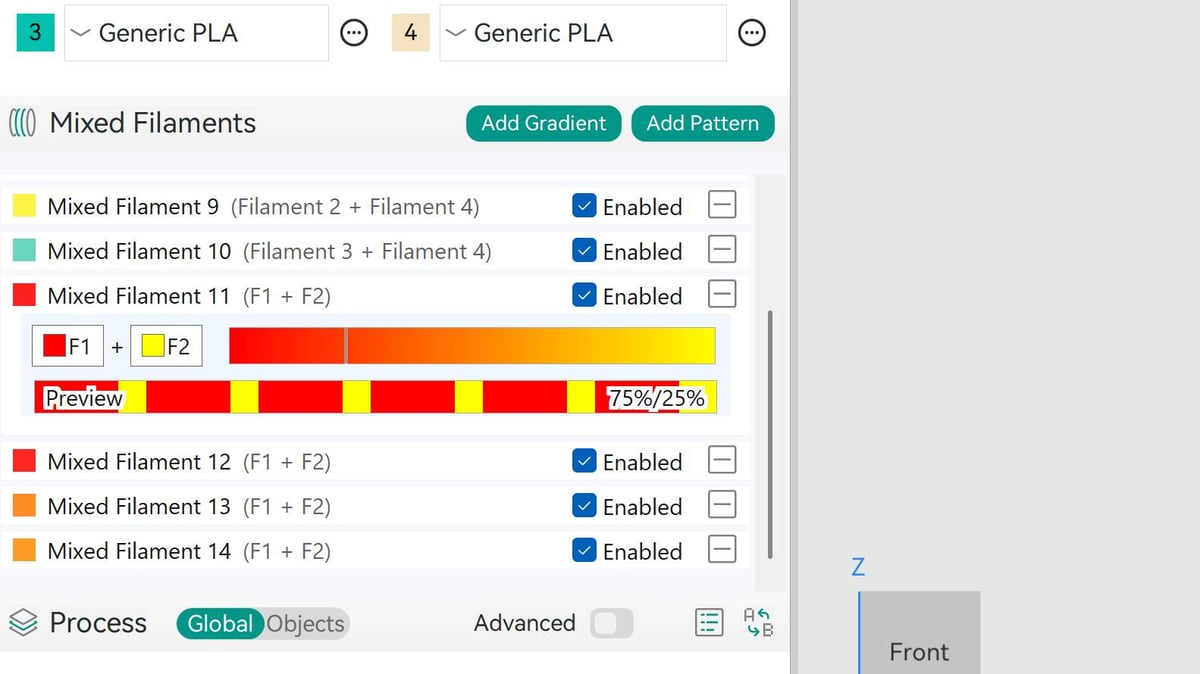Screen dimensions: 1200x674
Task: Click the red-to-yellow gradient ratio slider
Action: (472, 346)
